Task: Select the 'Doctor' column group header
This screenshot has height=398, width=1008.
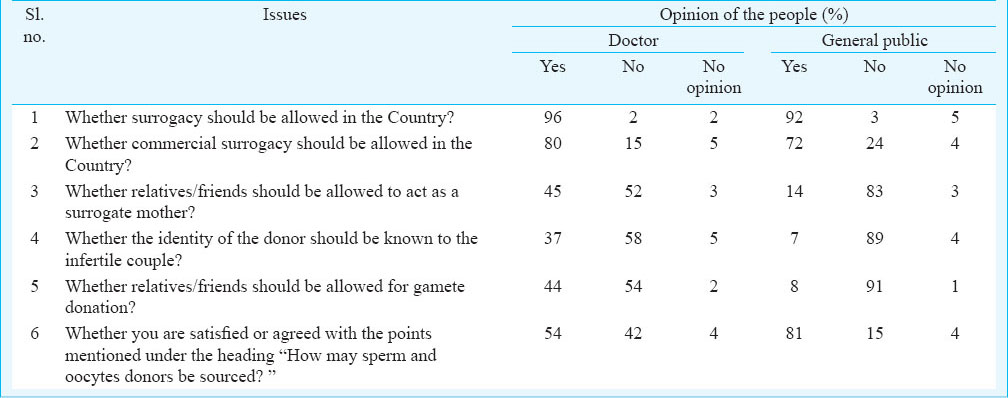Action: coord(633,41)
